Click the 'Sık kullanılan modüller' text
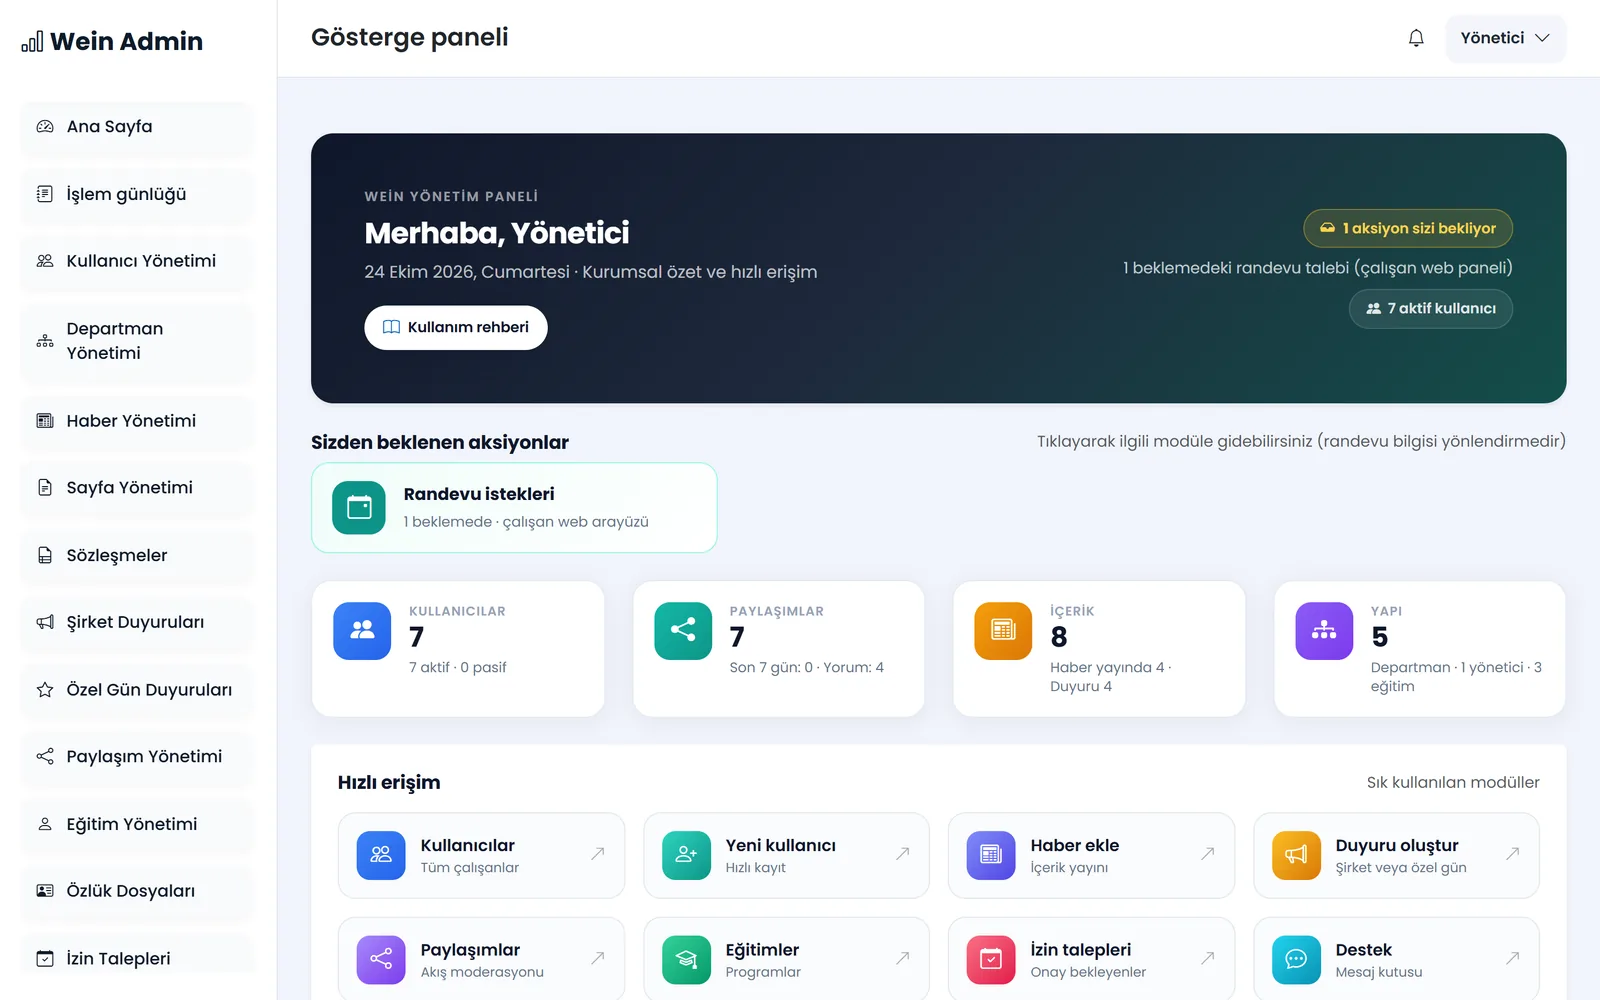The image size is (1600, 1000). (x=1453, y=783)
